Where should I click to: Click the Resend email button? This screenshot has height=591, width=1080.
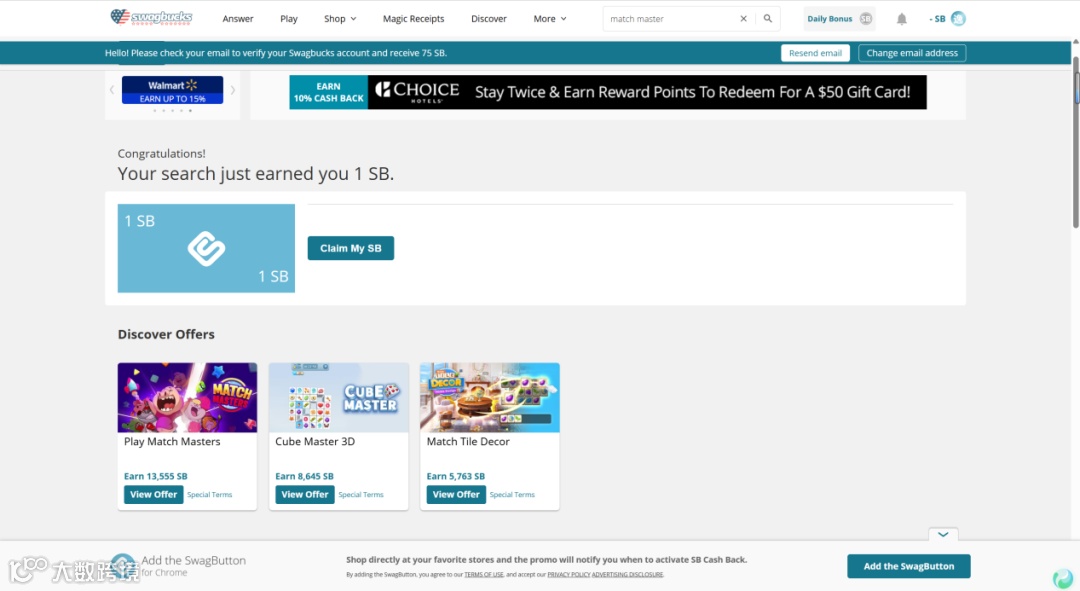(815, 53)
